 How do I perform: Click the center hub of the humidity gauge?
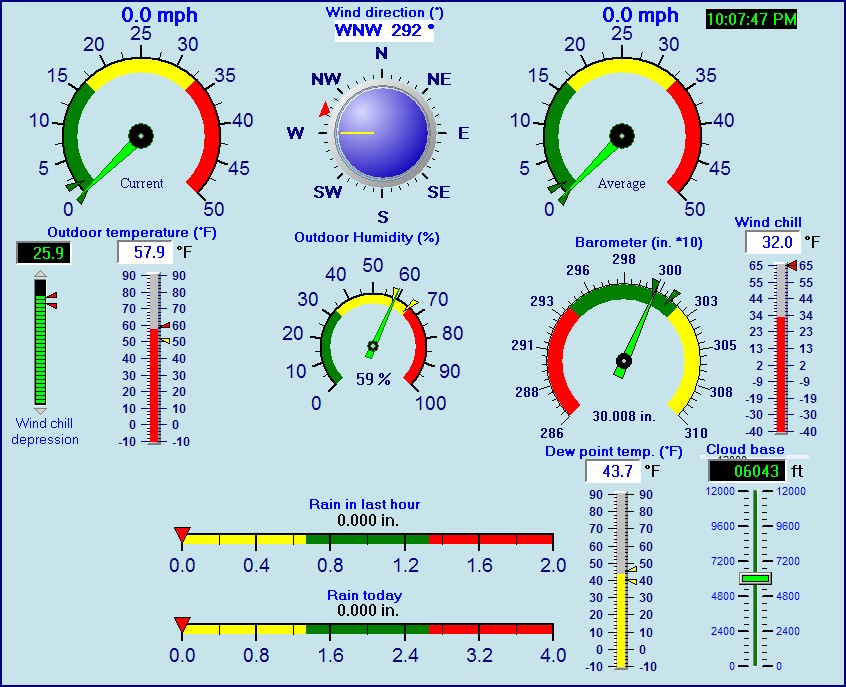[x=373, y=347]
